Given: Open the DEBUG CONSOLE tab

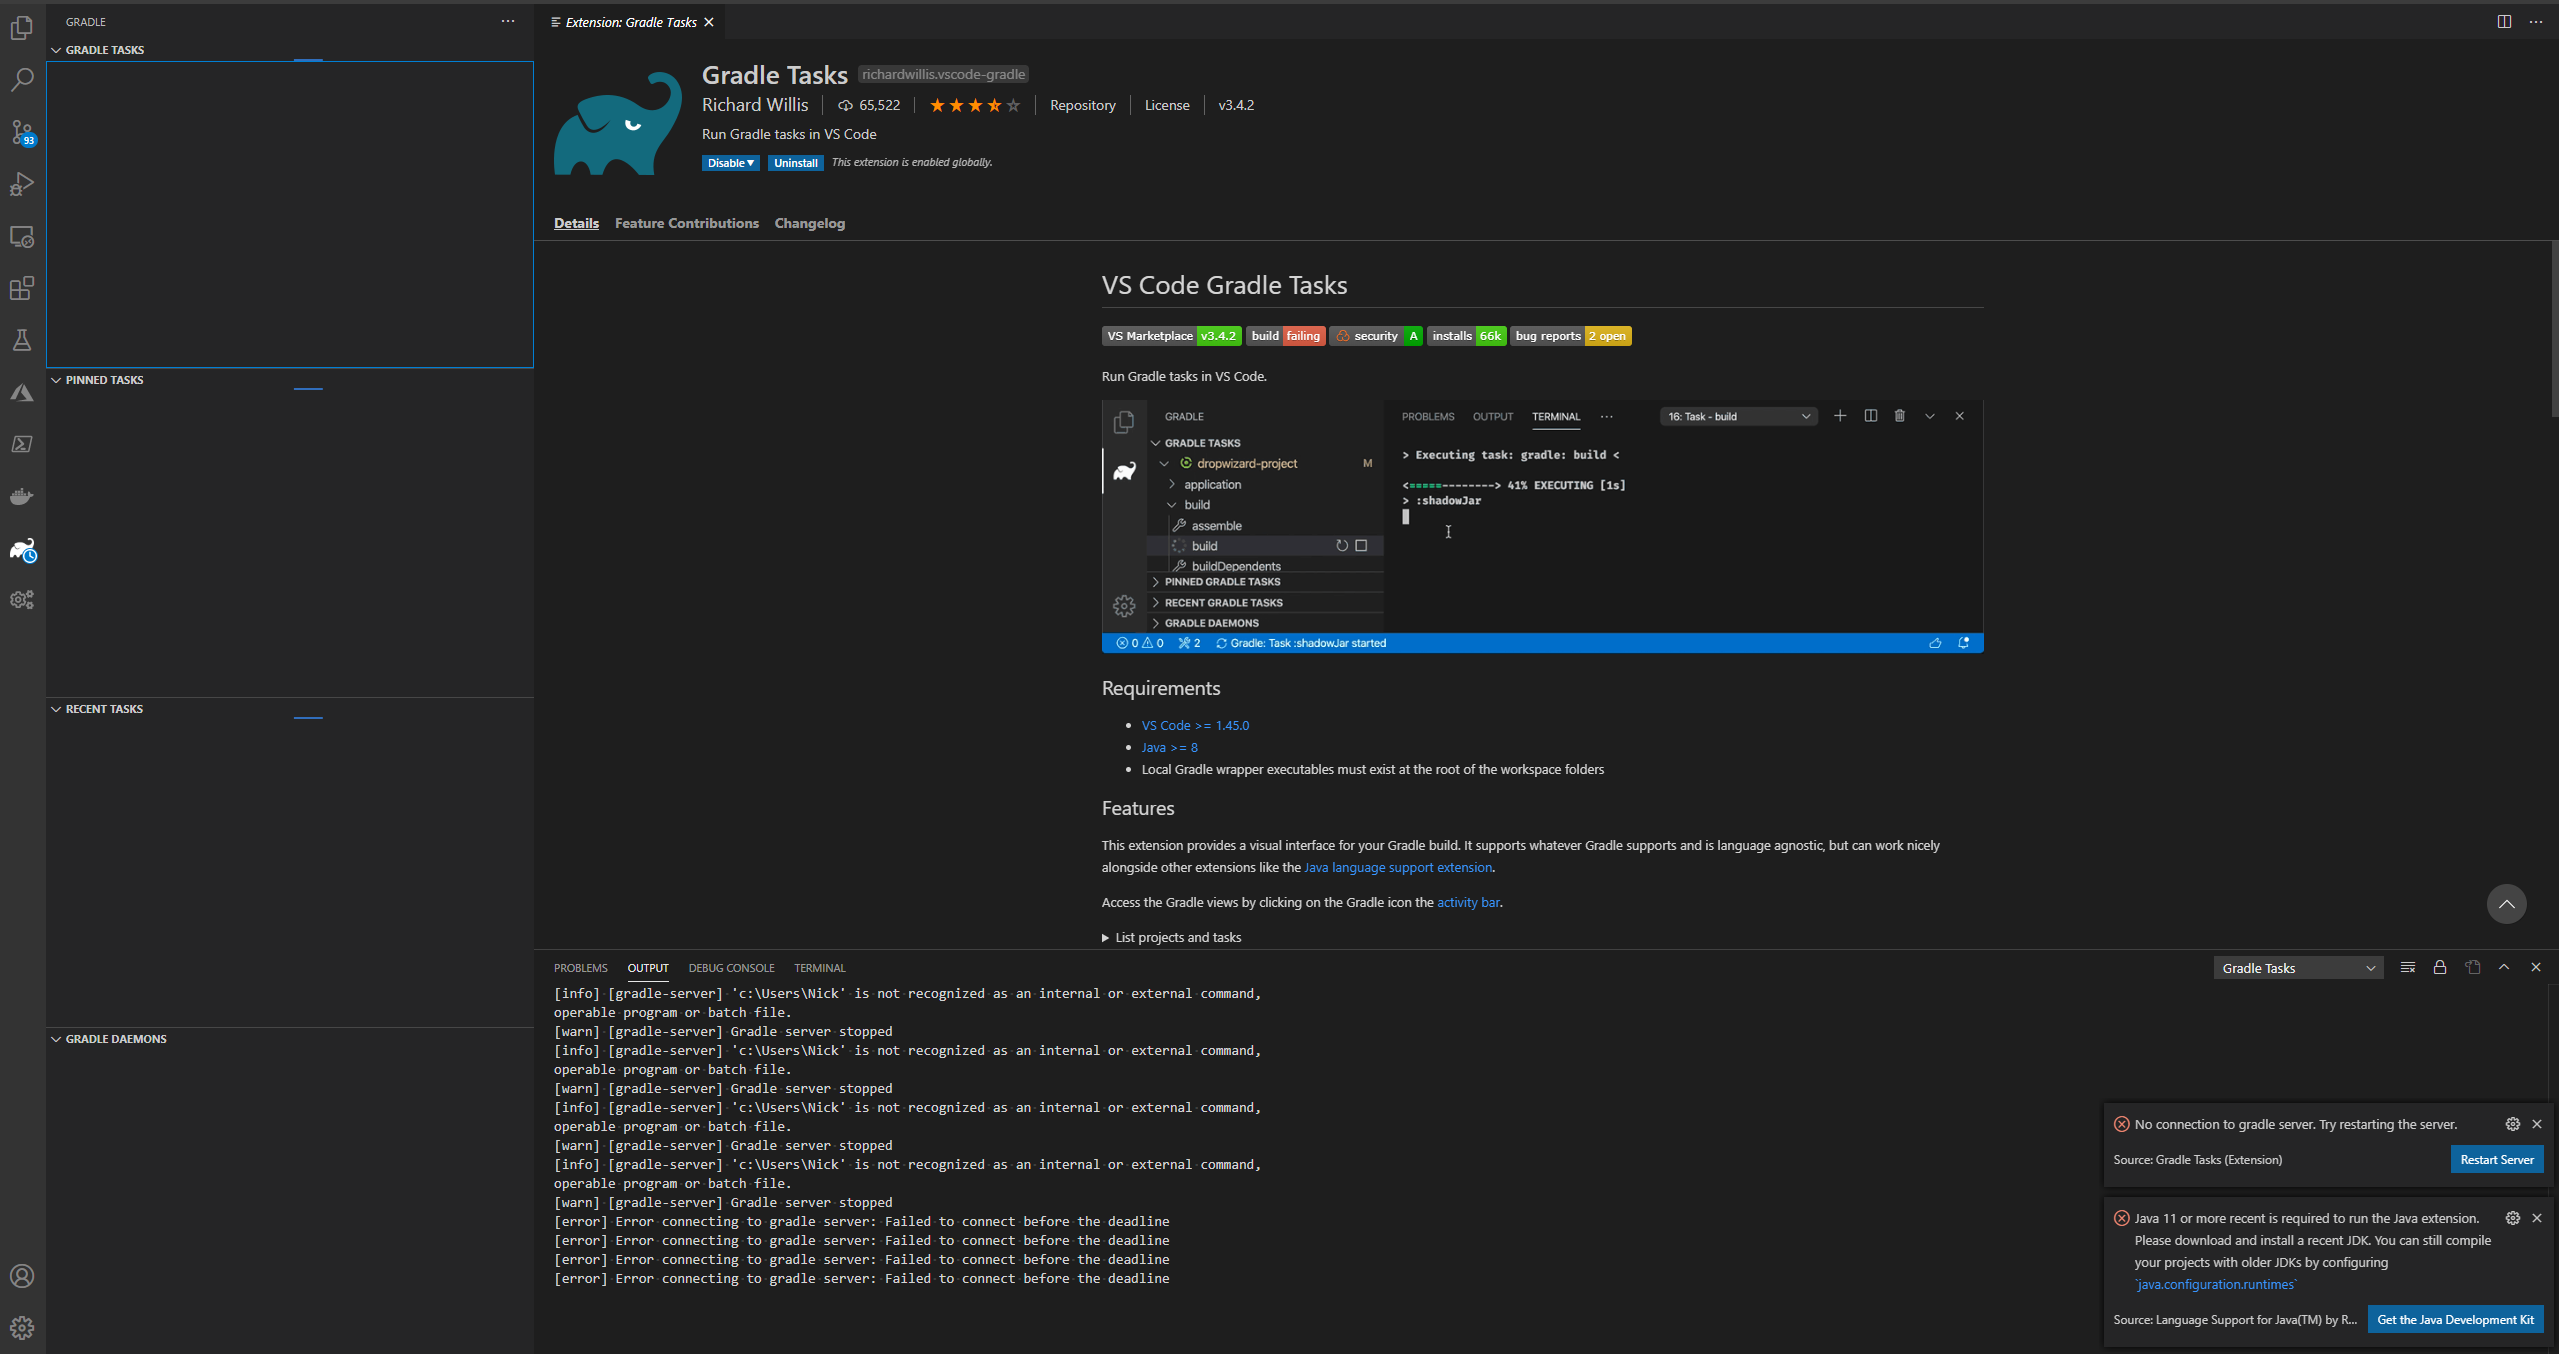Looking at the screenshot, I should [731, 967].
